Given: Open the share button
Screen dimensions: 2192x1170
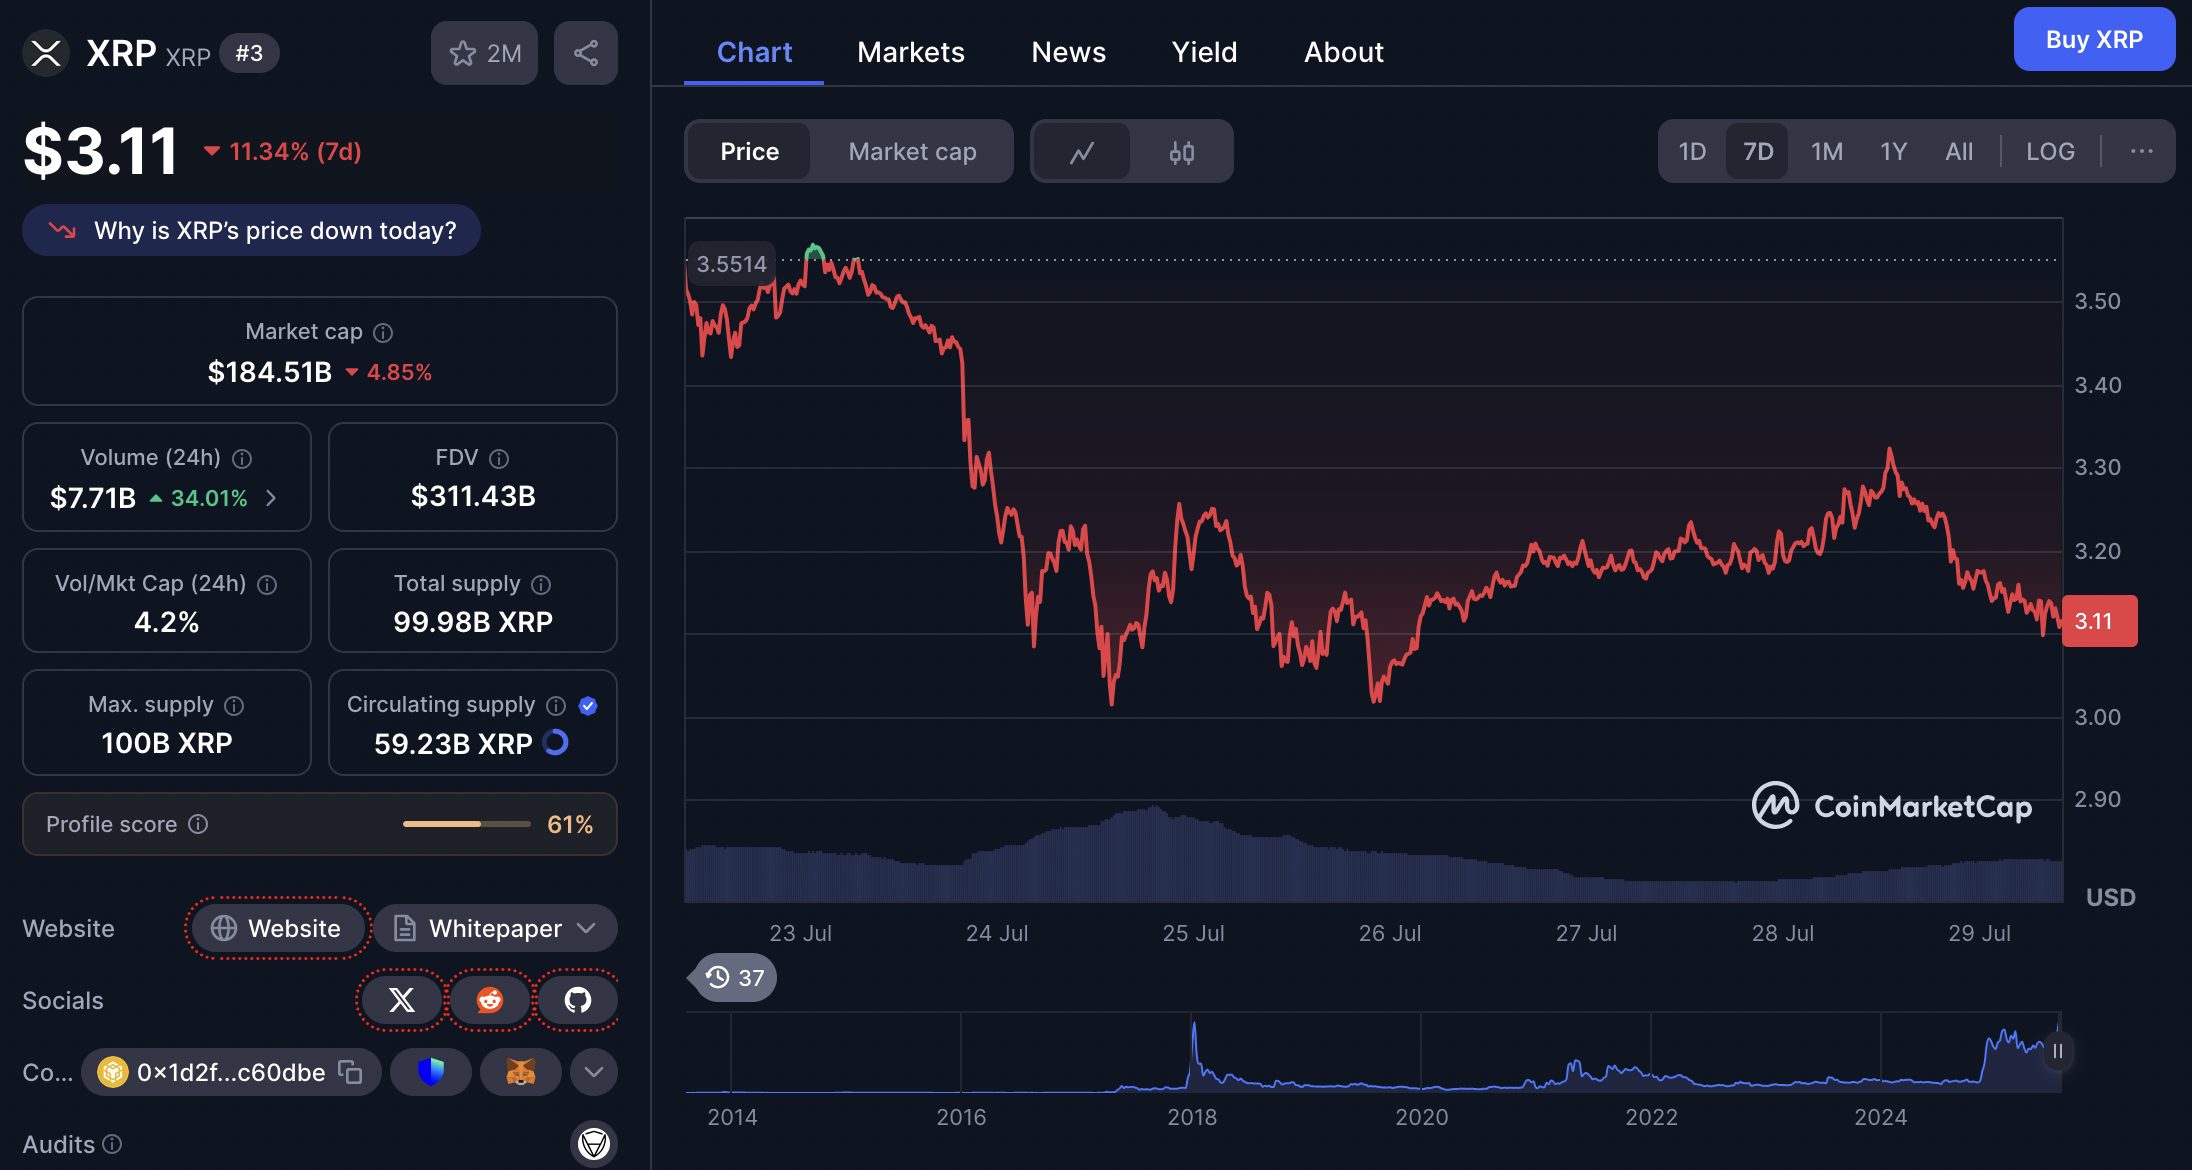Looking at the screenshot, I should (x=586, y=53).
